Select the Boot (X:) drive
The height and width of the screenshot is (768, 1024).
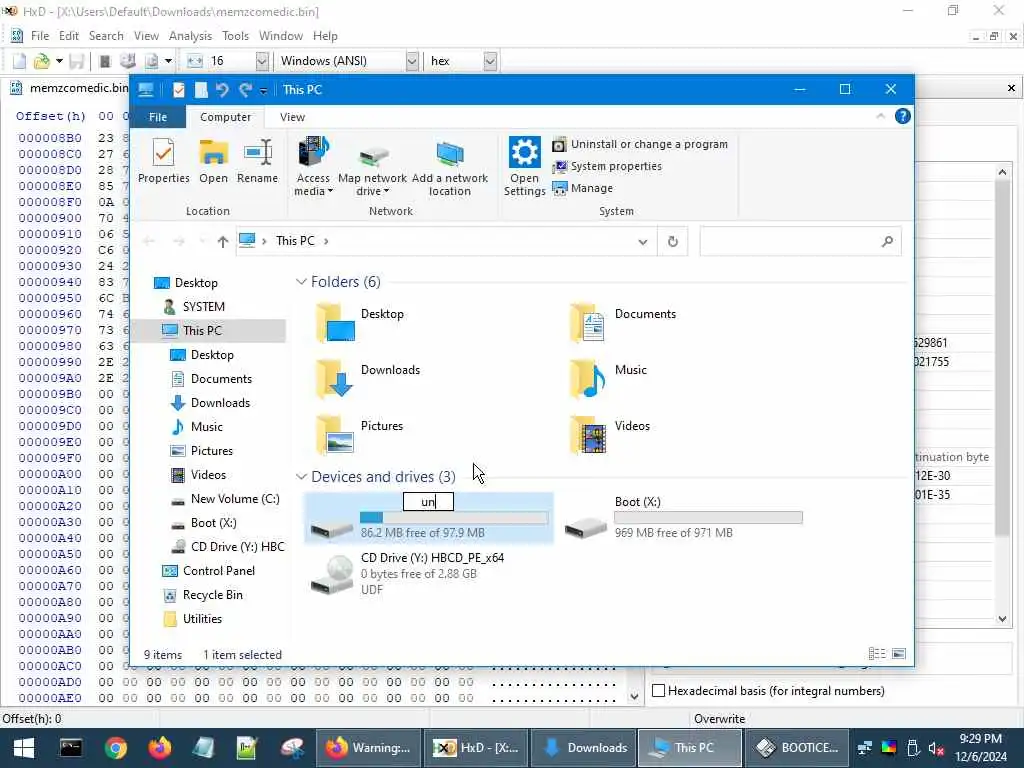682,518
